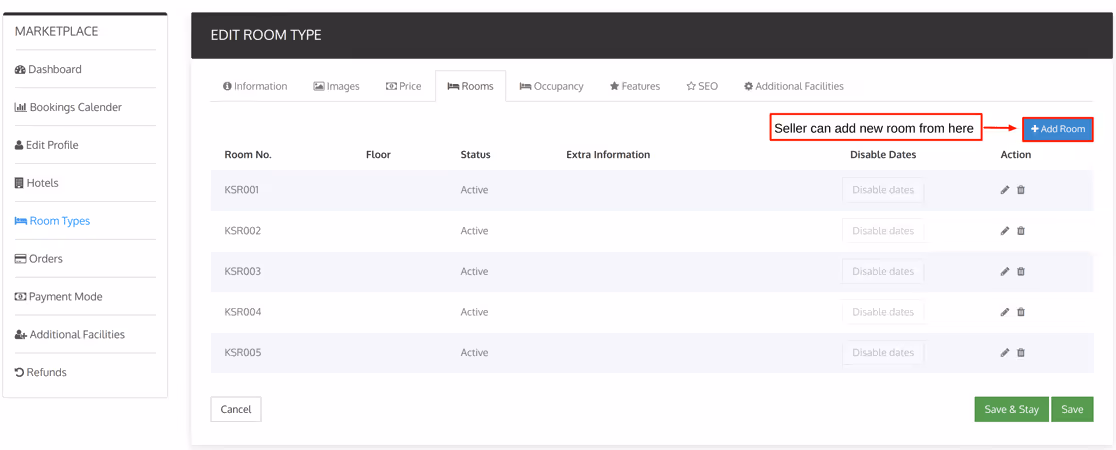Delete room KSR003 using trash icon
This screenshot has height=450, width=1116.
coord(1021,271)
